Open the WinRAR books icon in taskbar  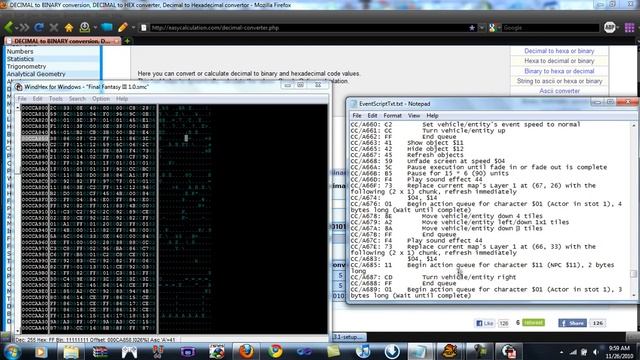(100, 351)
